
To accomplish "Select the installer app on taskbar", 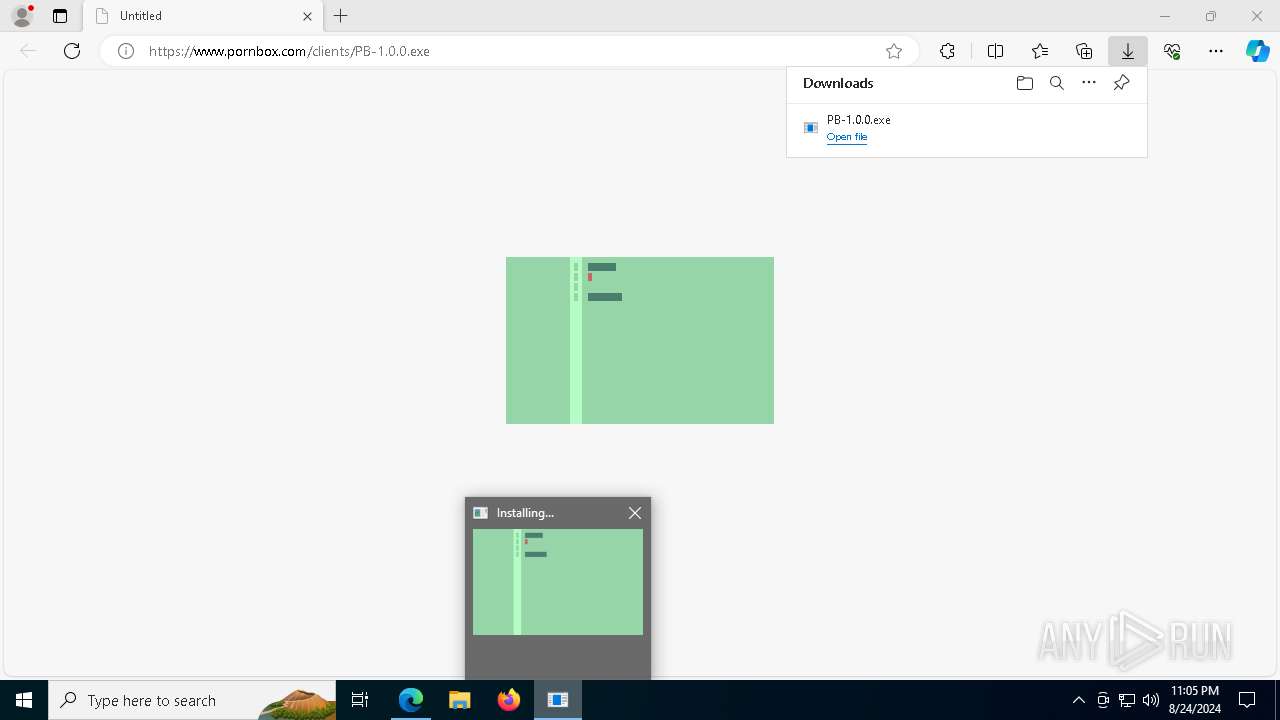I will tap(558, 700).
